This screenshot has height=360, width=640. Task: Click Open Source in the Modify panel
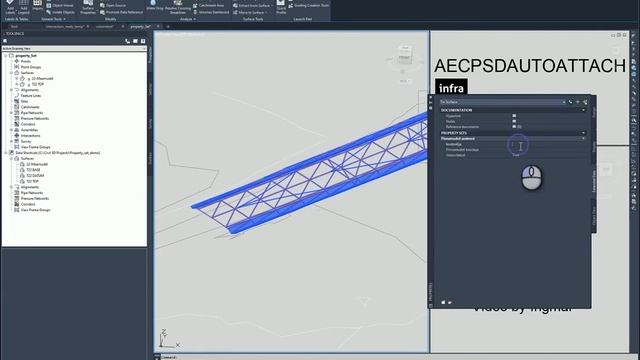[x=113, y=6]
